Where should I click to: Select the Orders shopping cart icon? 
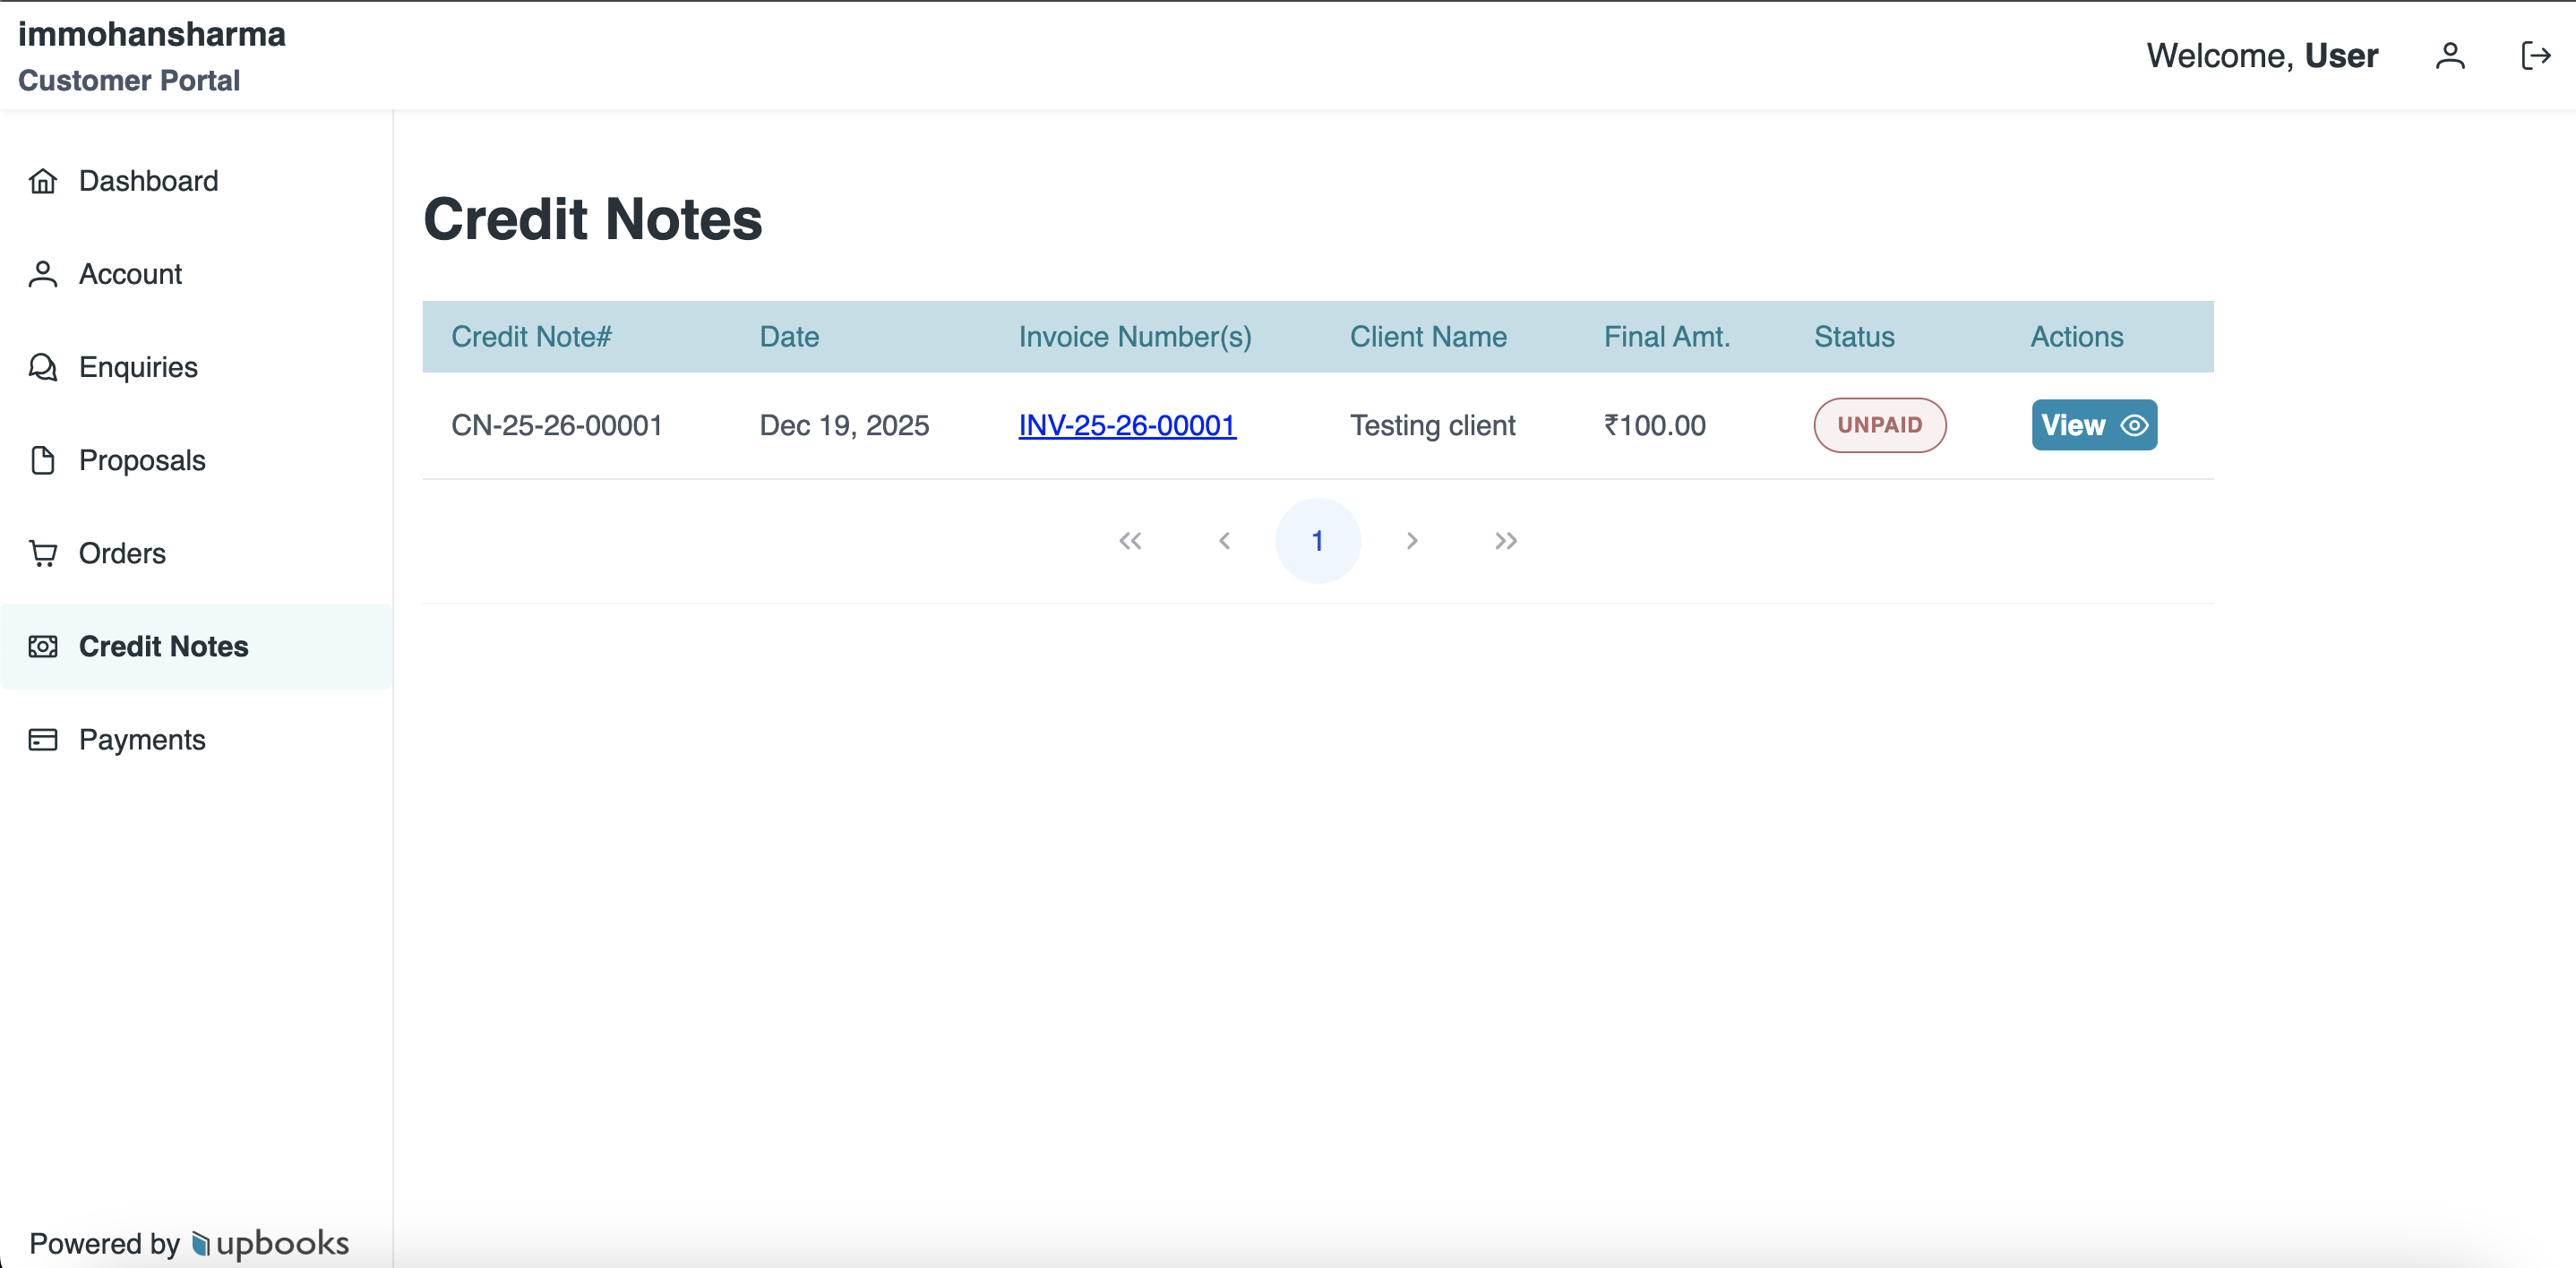pyautogui.click(x=42, y=553)
